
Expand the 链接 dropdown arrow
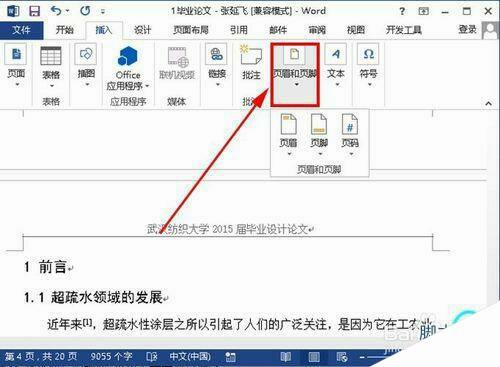pos(218,84)
